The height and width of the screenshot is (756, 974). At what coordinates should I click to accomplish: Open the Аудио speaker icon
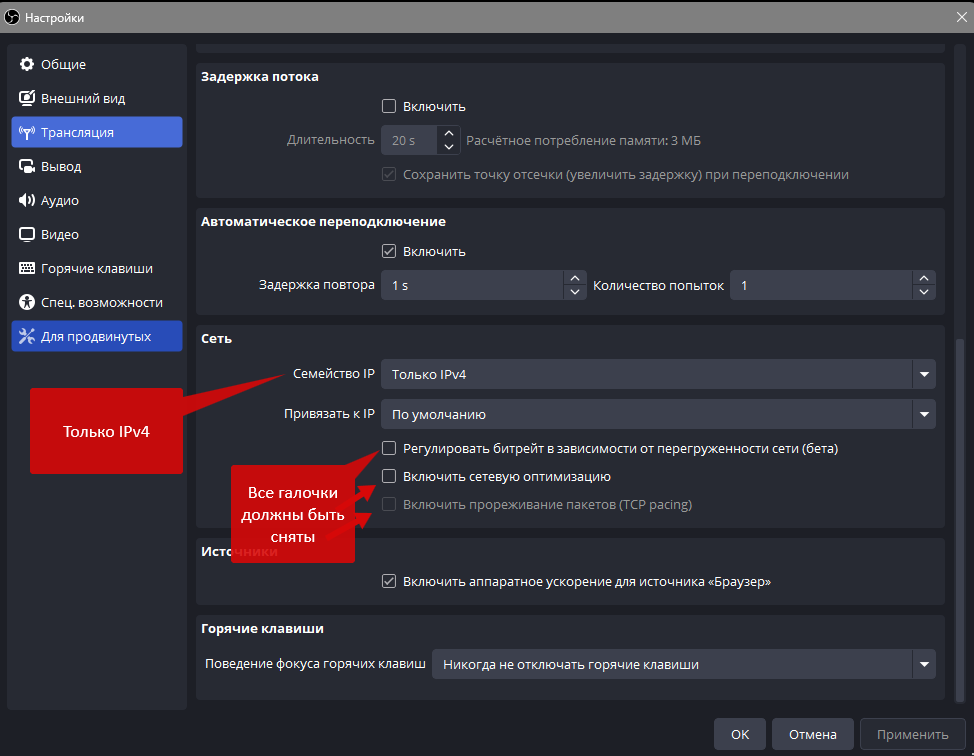pos(27,200)
